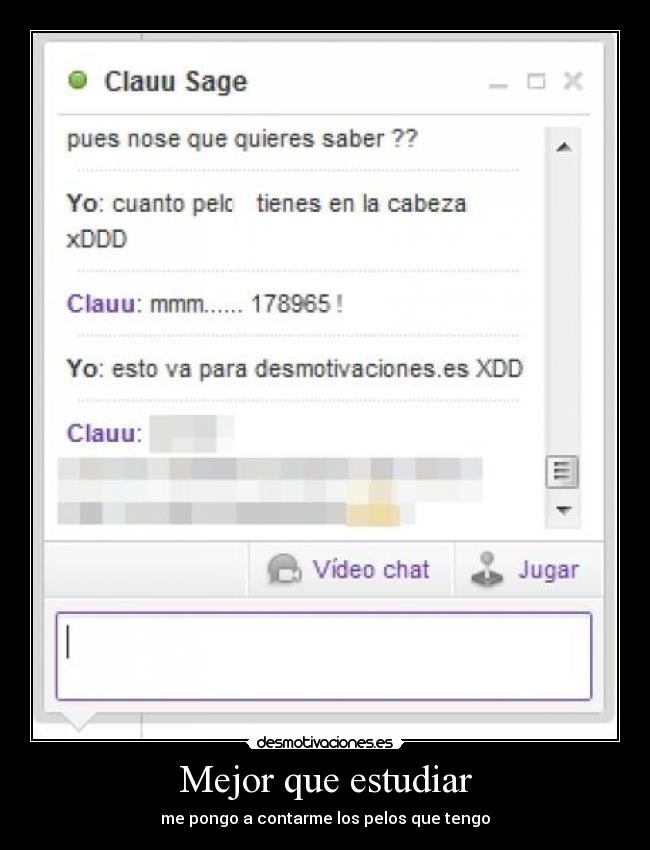The width and height of the screenshot is (650, 850).
Task: Maximize the Clauu Sage chat window
Action: point(536,81)
